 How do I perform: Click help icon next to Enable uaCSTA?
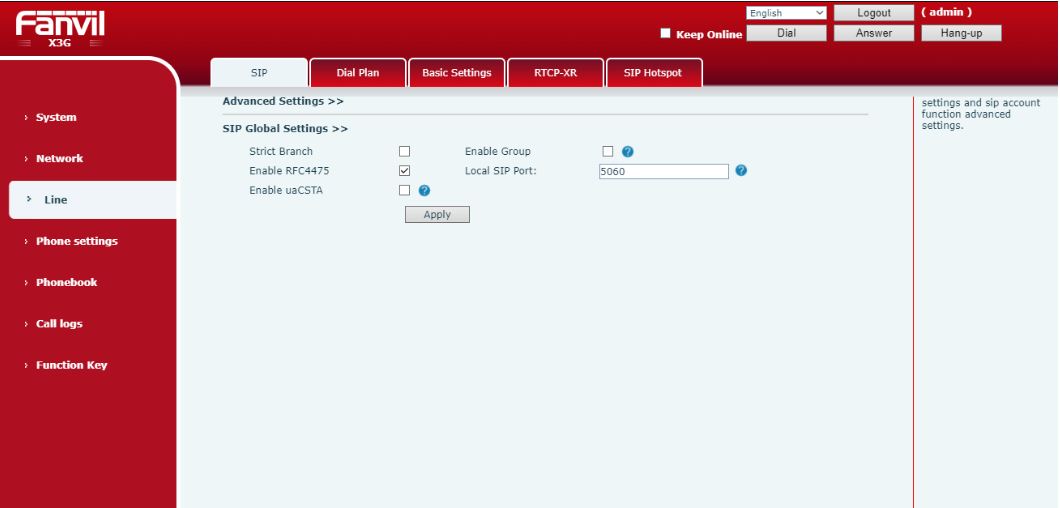(x=424, y=191)
